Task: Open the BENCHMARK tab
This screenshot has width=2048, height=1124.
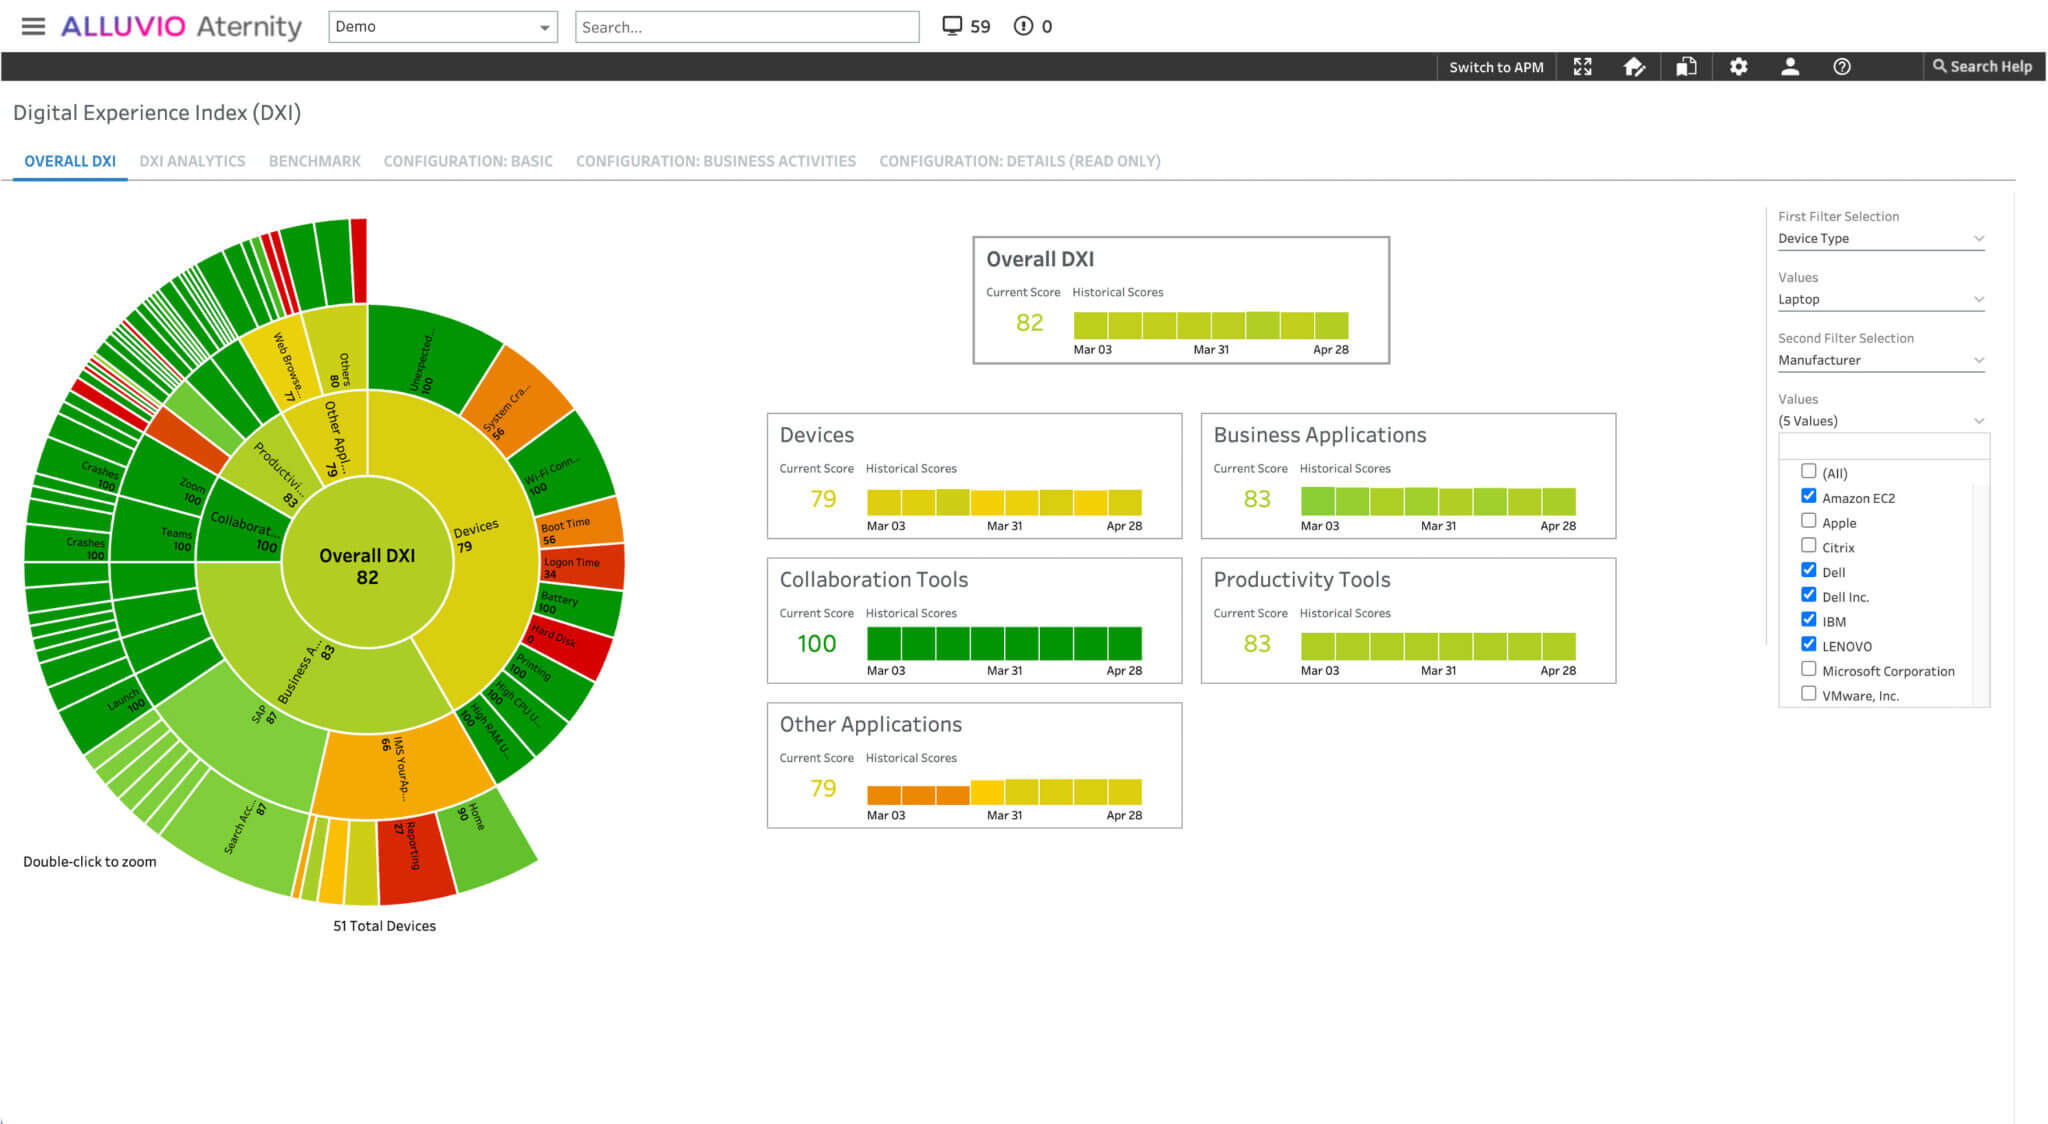Action: point(314,160)
